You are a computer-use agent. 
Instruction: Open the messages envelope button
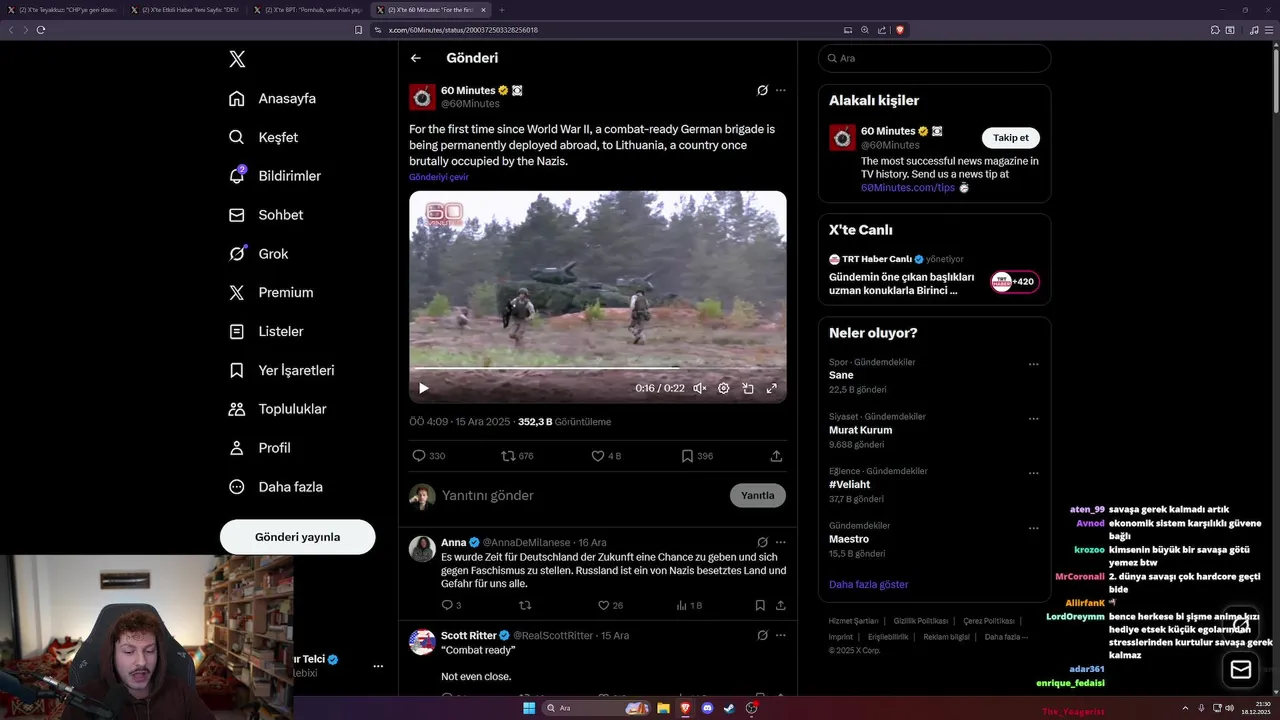(x=1241, y=670)
